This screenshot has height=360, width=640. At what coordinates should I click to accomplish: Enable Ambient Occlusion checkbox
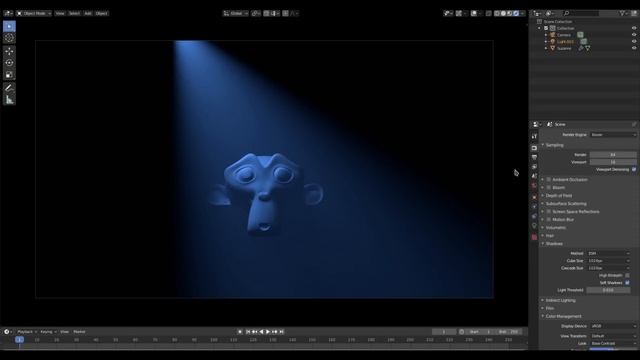tap(549, 179)
